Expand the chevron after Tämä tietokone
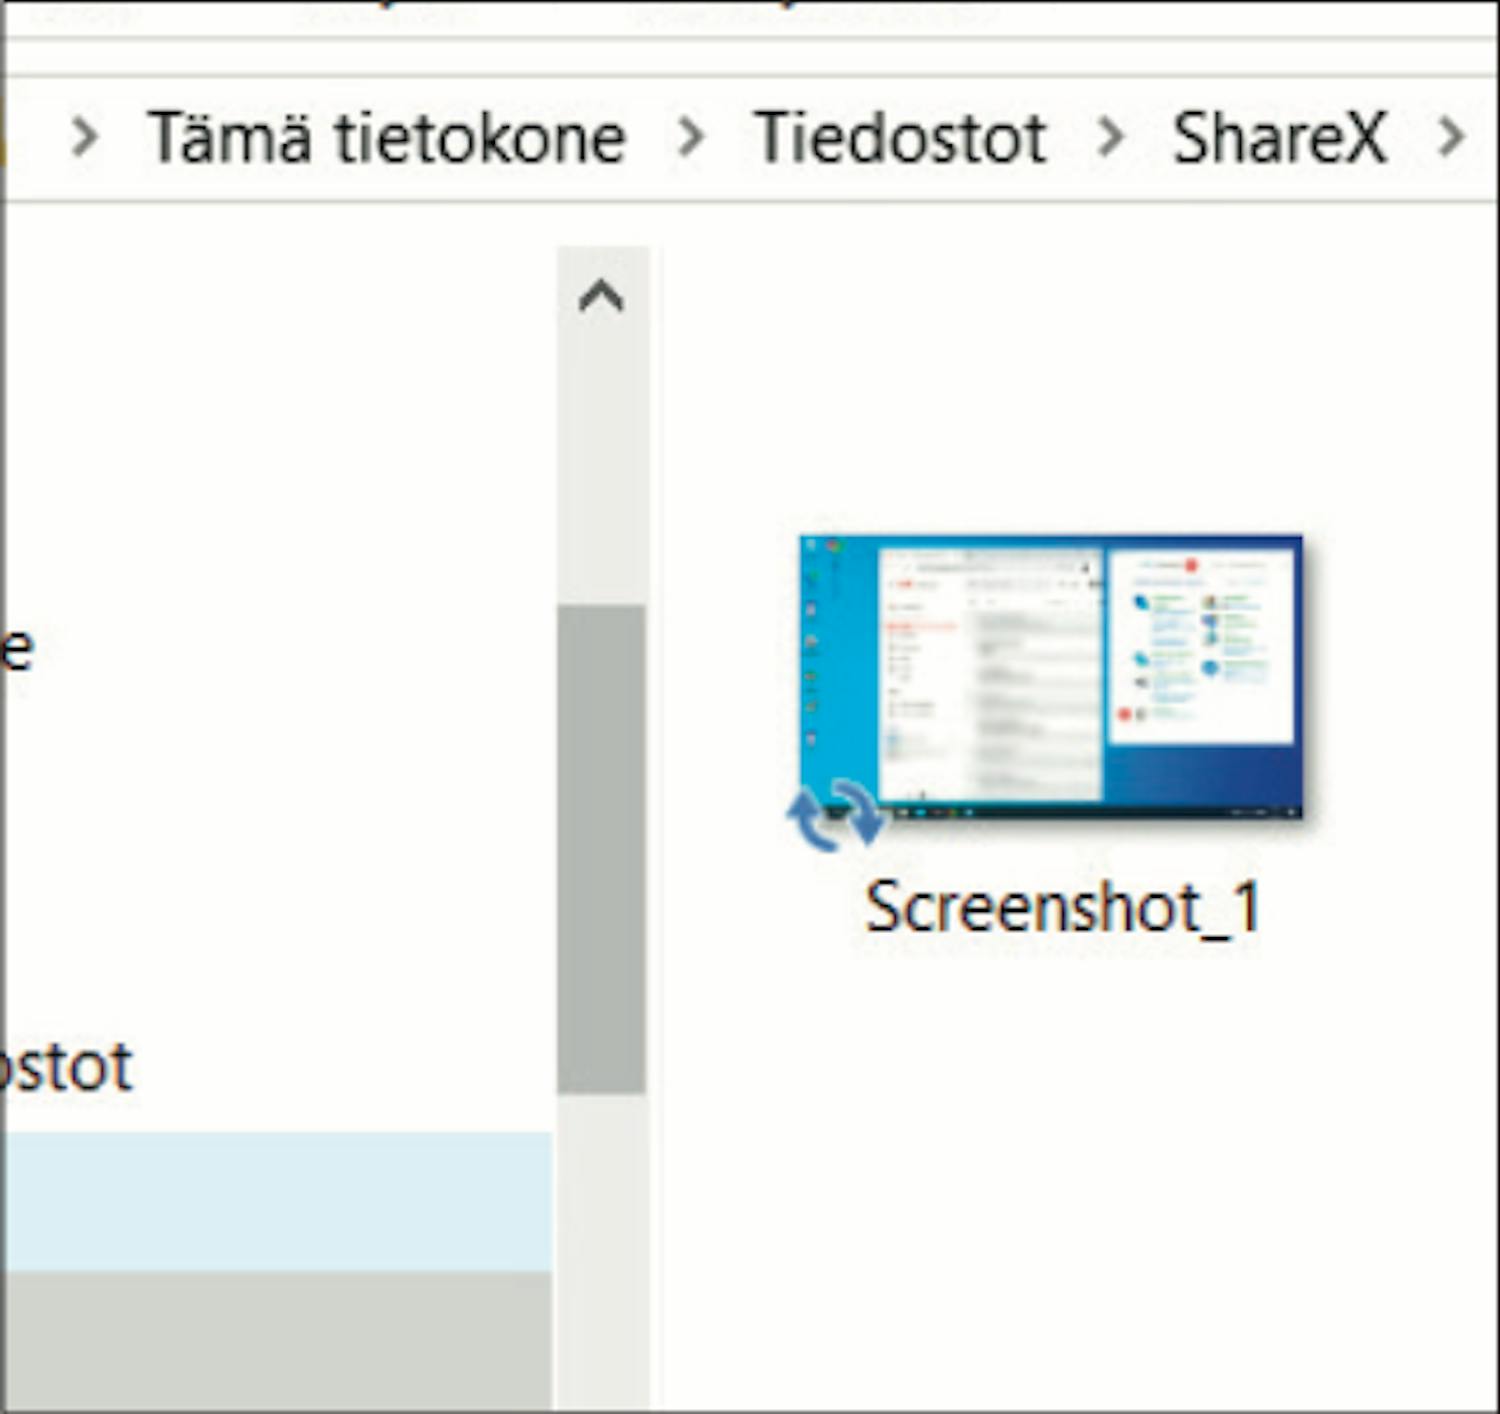 pos(690,137)
